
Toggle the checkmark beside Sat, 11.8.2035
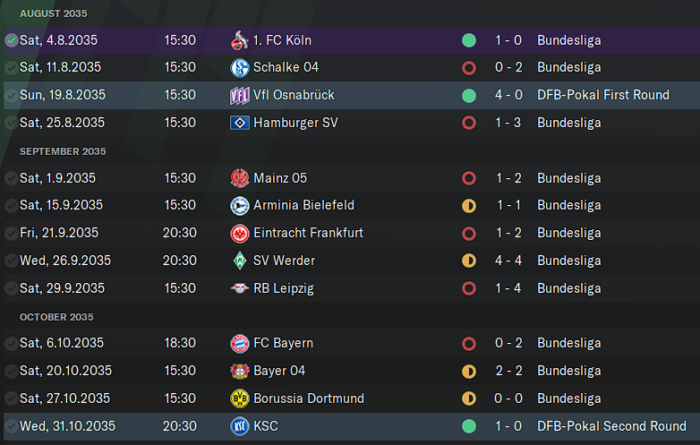[11, 68]
